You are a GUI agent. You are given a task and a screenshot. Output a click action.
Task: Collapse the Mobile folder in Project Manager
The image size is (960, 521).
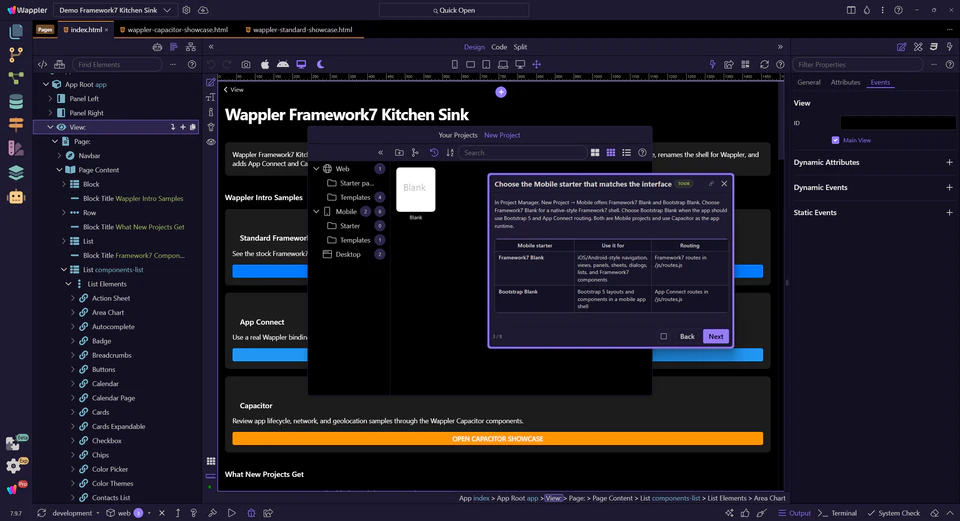[x=317, y=211]
